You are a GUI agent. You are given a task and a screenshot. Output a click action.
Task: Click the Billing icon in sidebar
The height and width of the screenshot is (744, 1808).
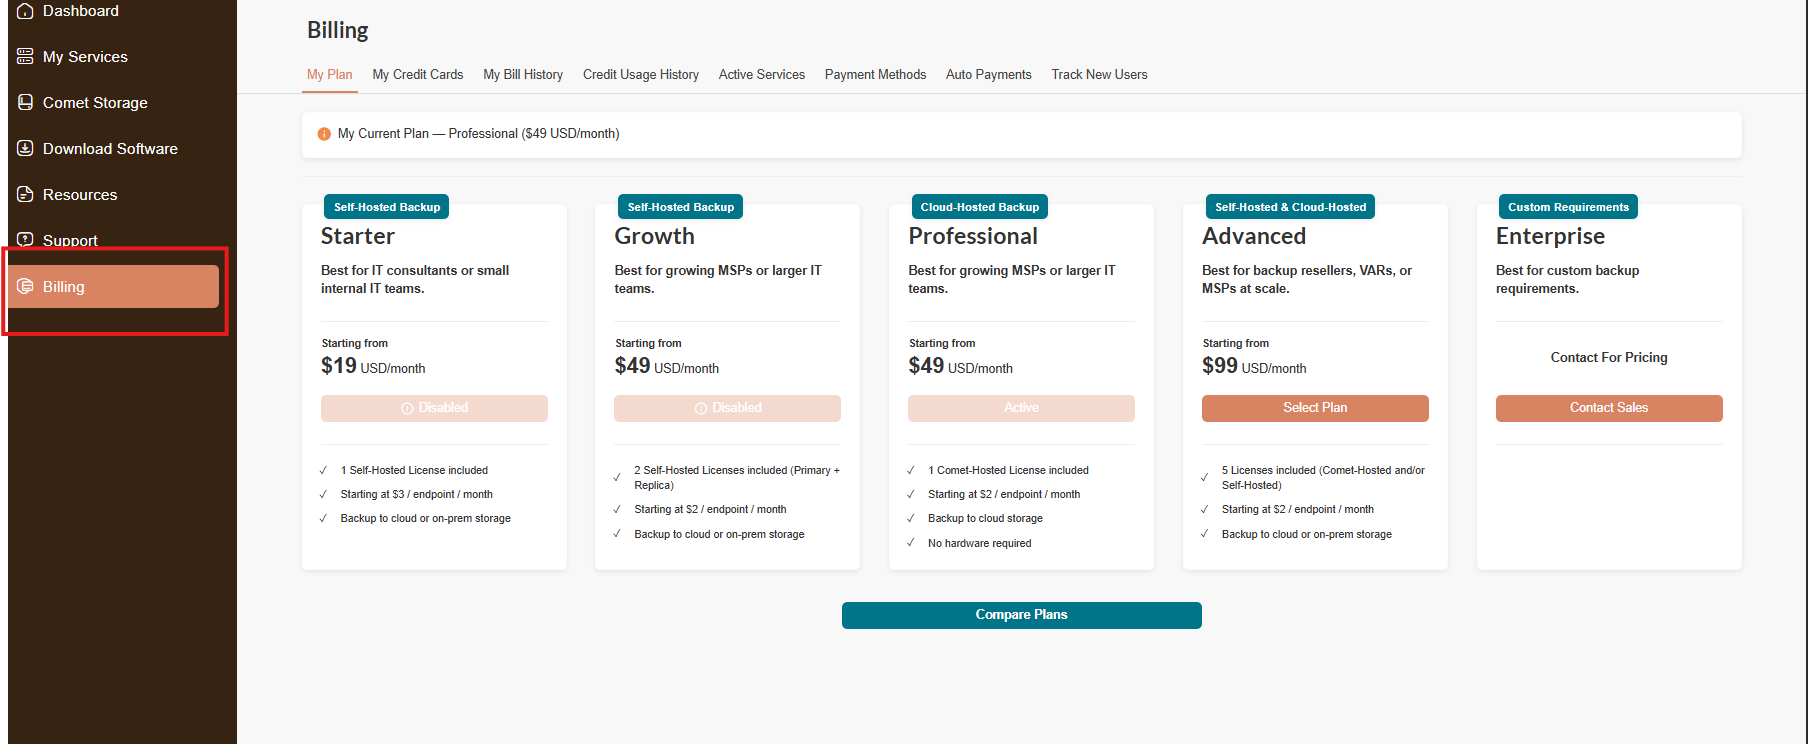(25, 287)
